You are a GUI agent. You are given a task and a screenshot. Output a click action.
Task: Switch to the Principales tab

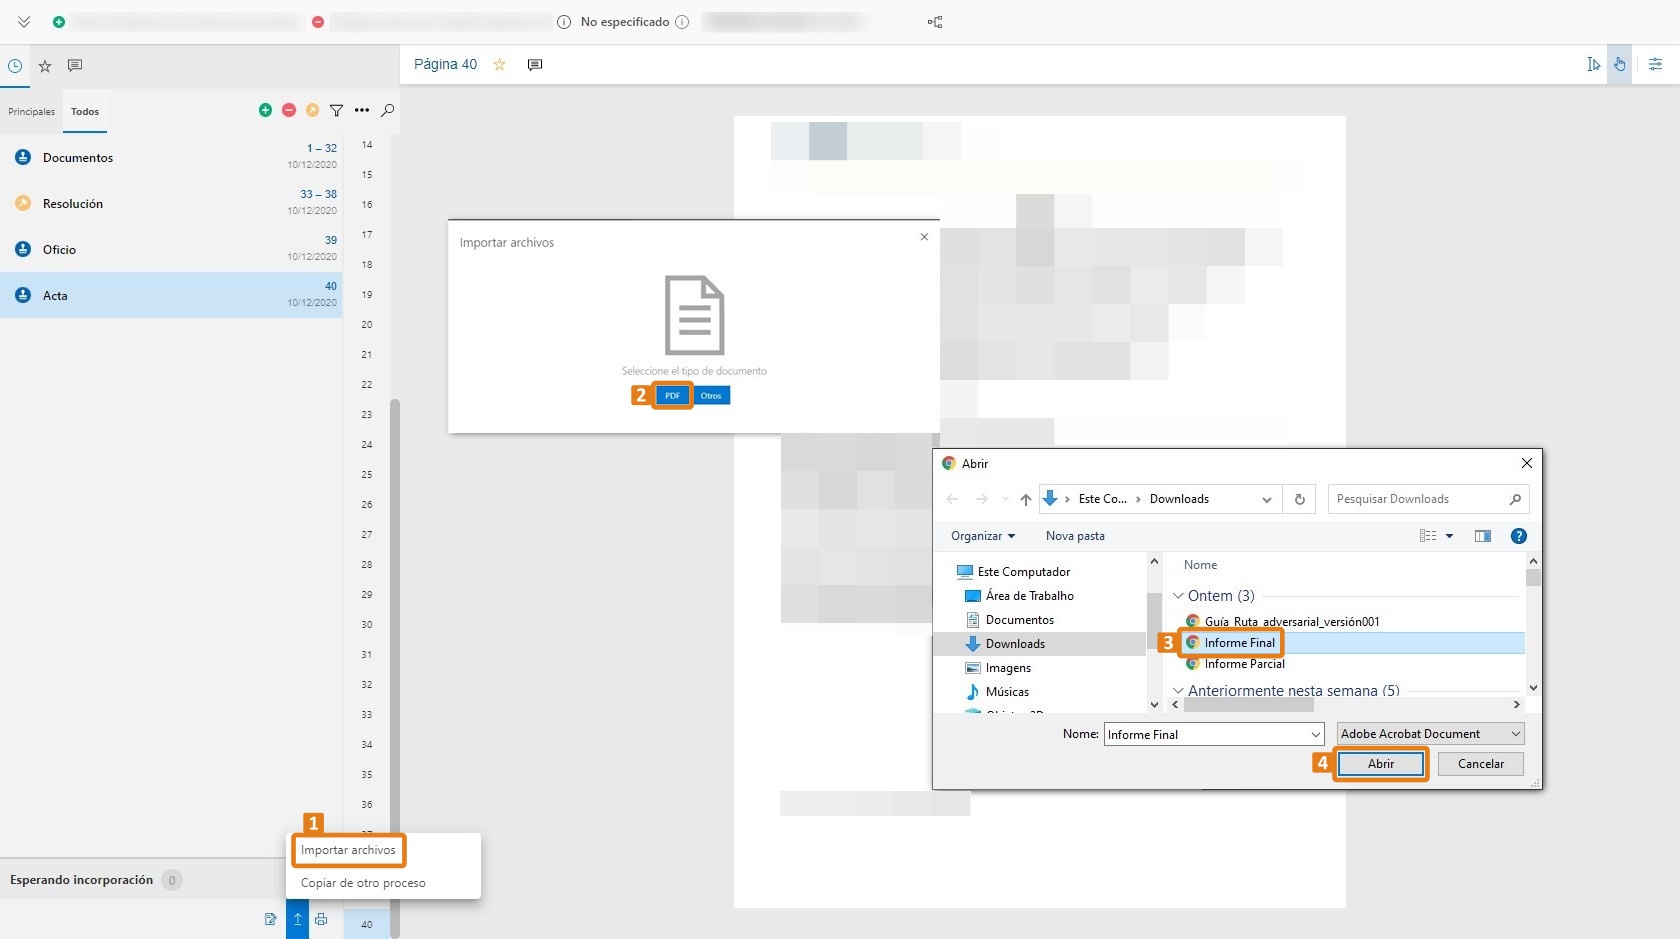coord(31,112)
